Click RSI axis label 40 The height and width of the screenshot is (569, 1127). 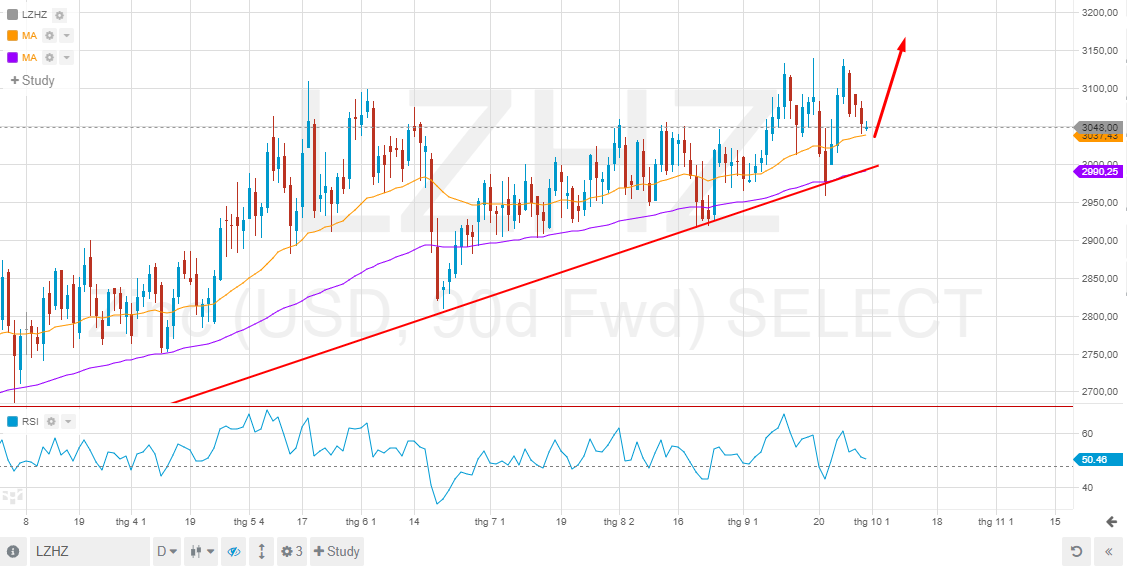[x=1089, y=488]
